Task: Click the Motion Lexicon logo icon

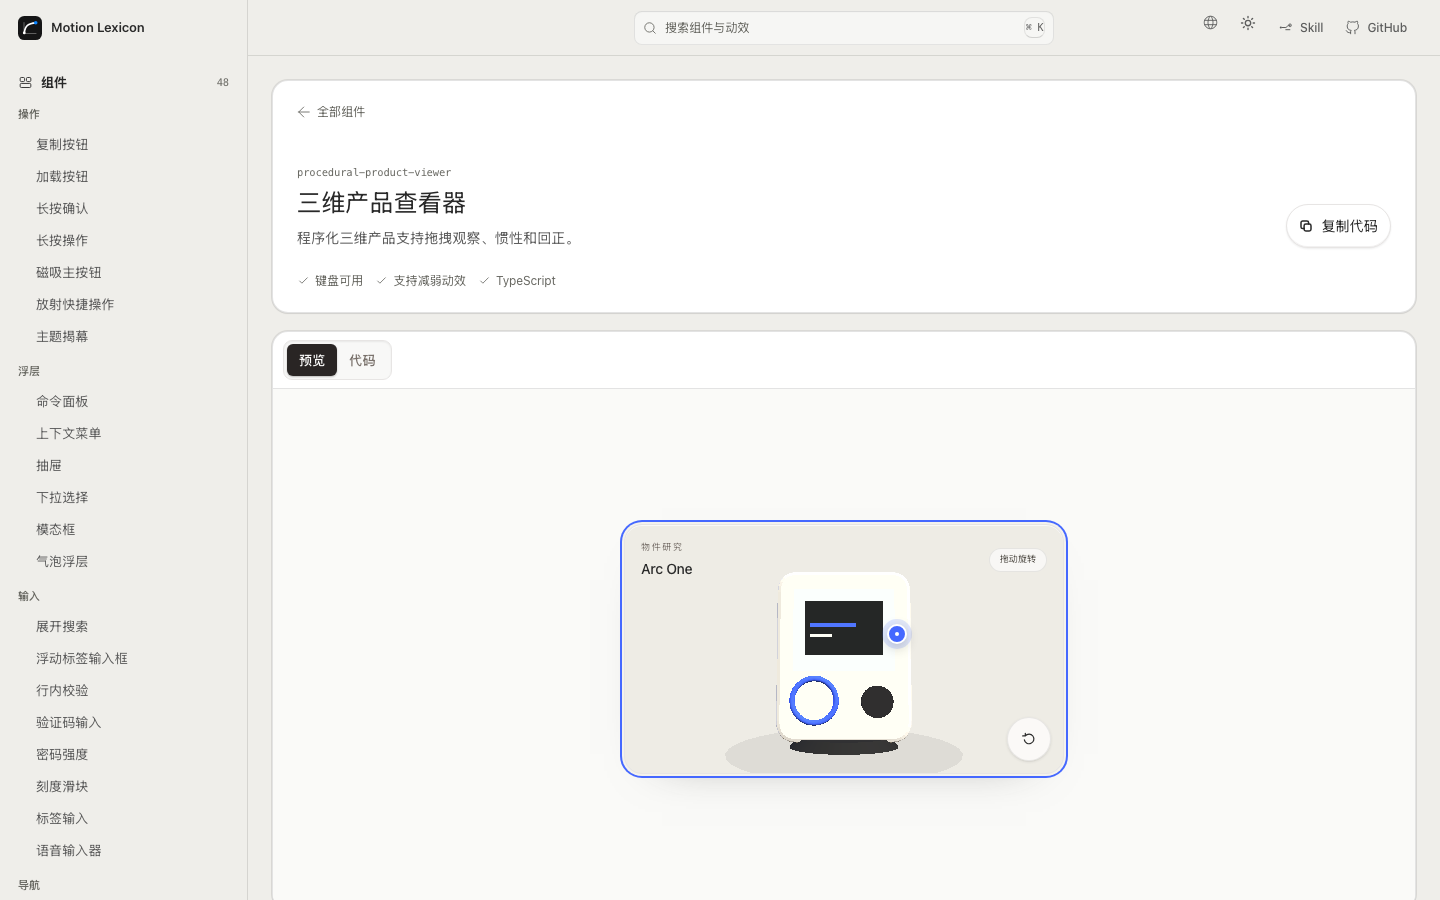Action: 30,28
